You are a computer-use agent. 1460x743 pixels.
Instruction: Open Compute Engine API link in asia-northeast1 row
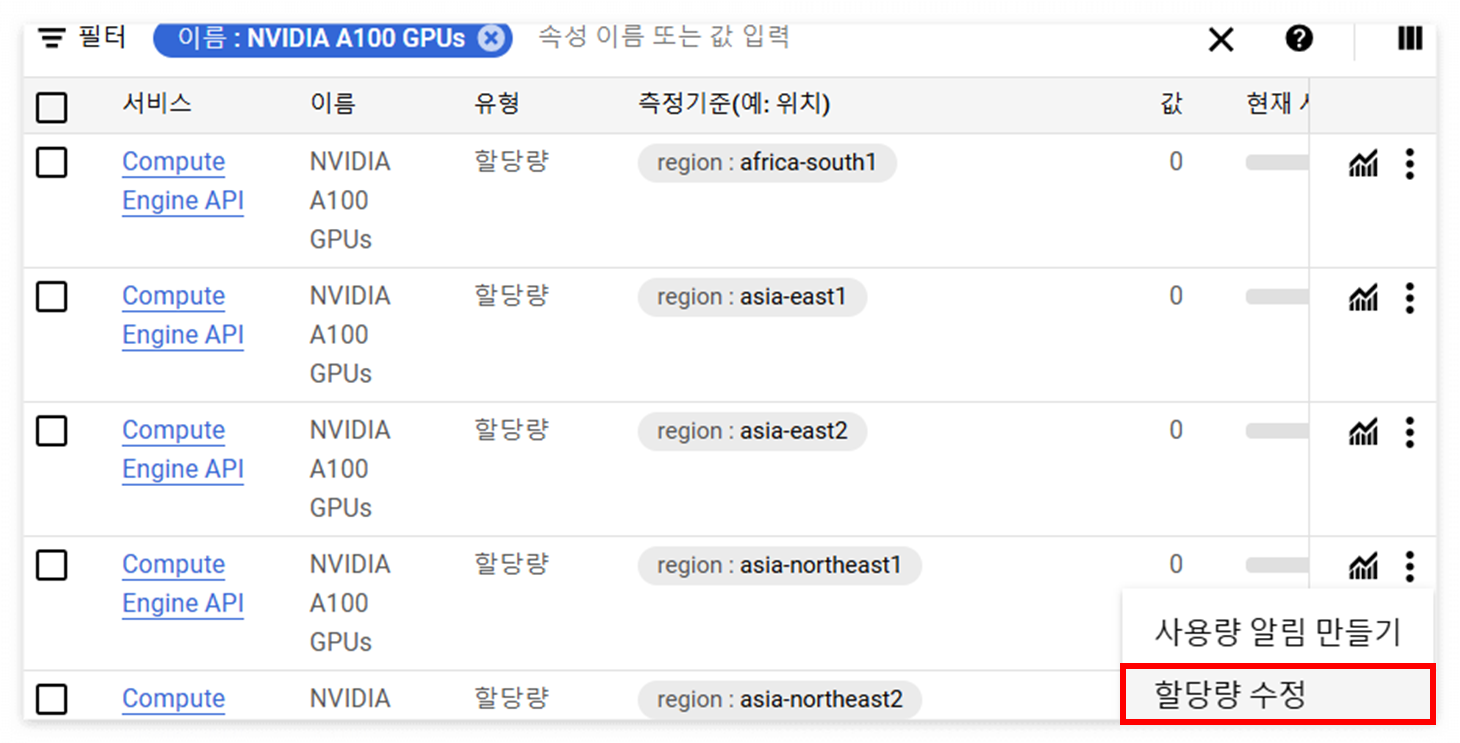(x=183, y=584)
